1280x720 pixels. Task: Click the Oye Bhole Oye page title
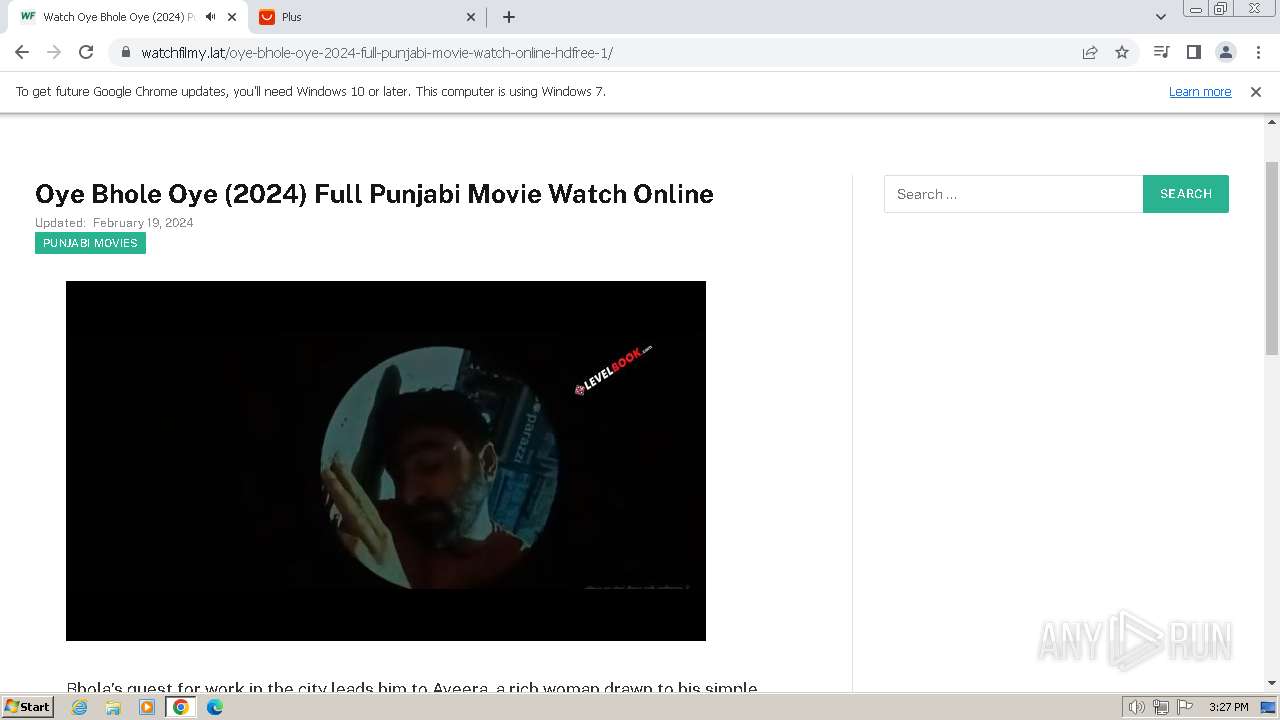click(374, 194)
